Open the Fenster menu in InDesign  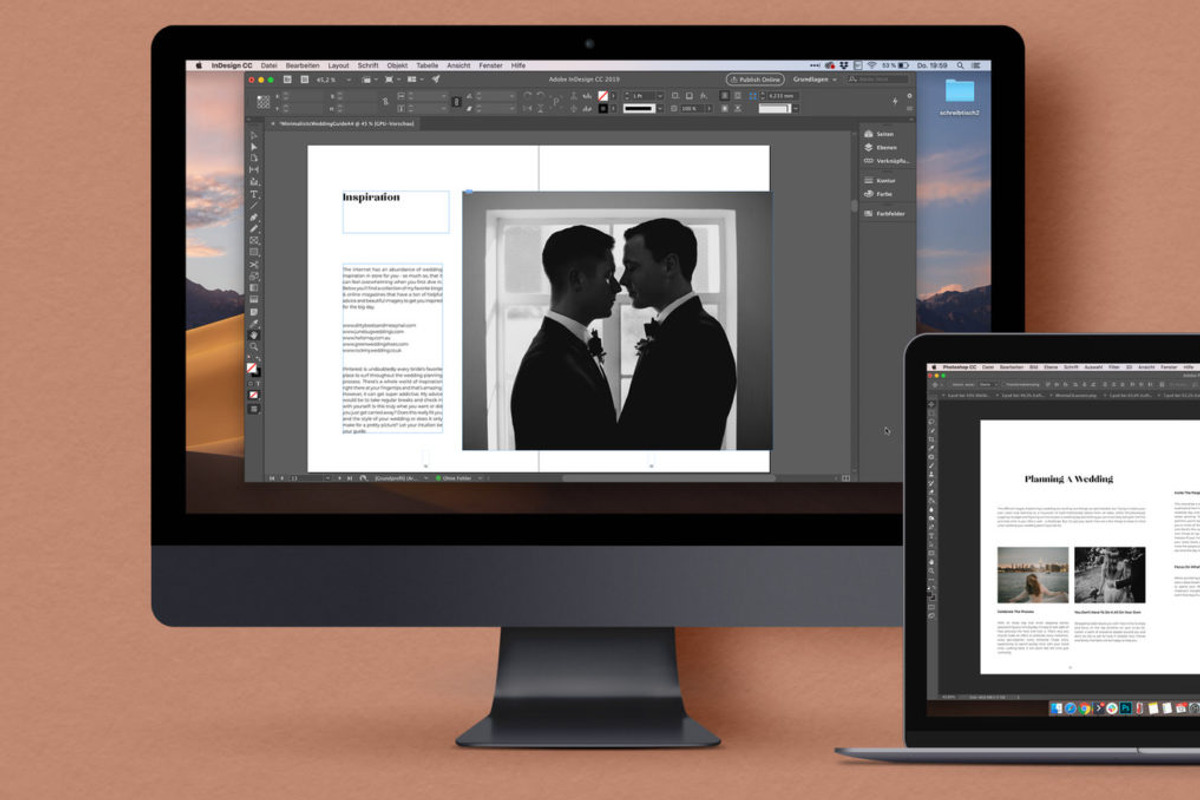491,65
